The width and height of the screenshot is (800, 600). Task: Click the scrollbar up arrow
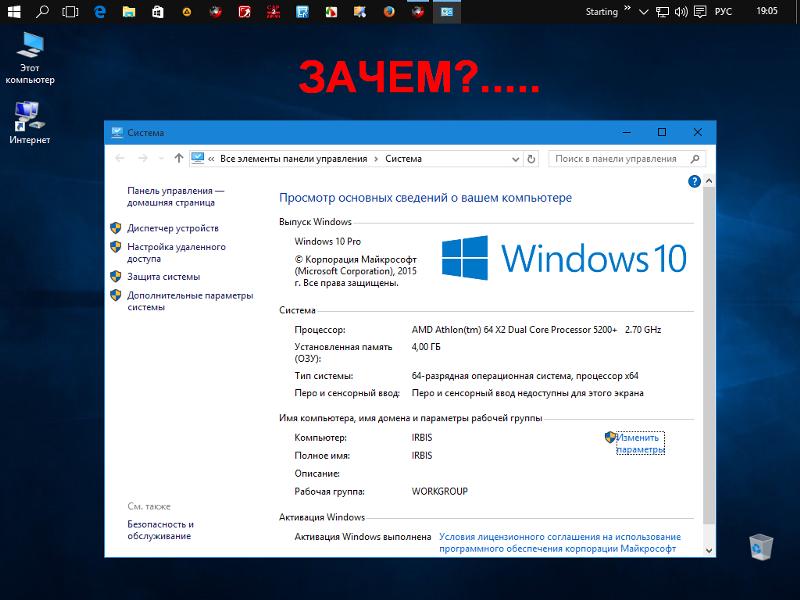(708, 181)
